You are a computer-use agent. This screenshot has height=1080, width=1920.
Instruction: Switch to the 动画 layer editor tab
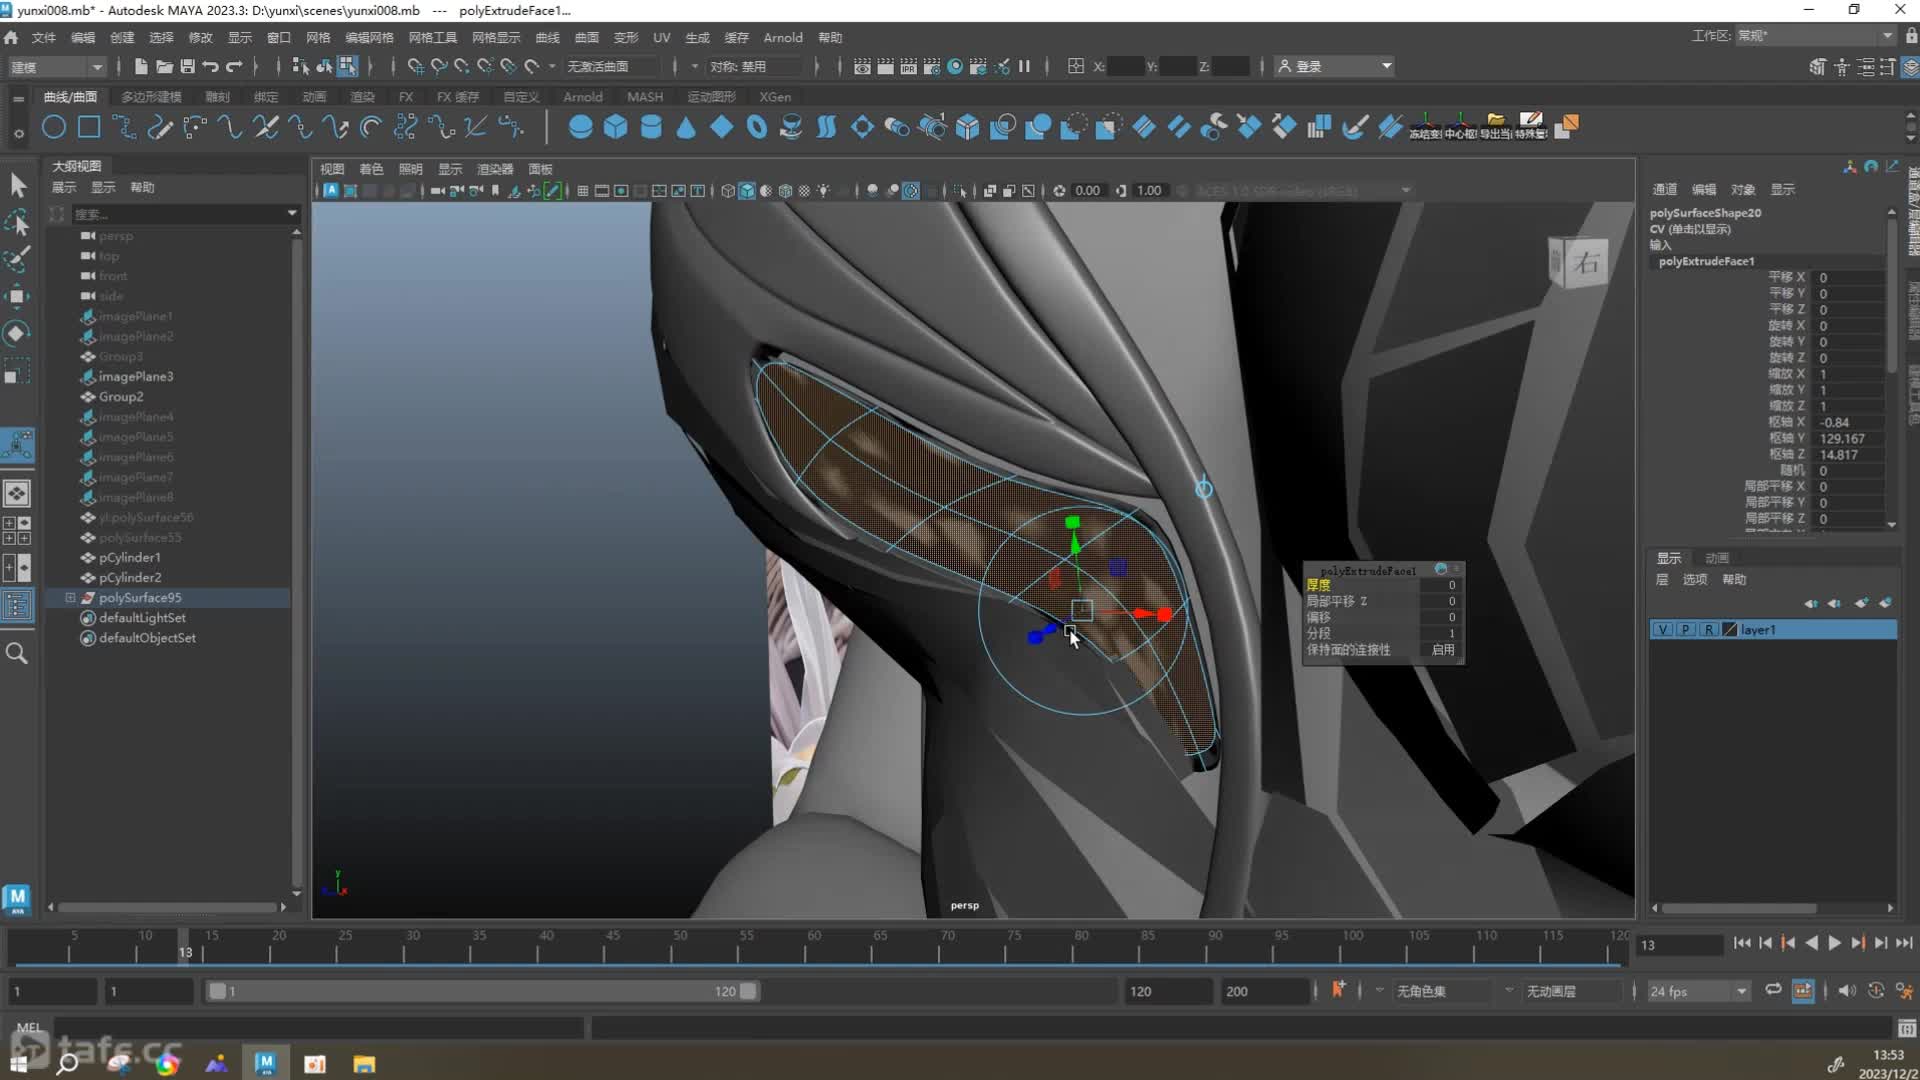coord(1717,557)
